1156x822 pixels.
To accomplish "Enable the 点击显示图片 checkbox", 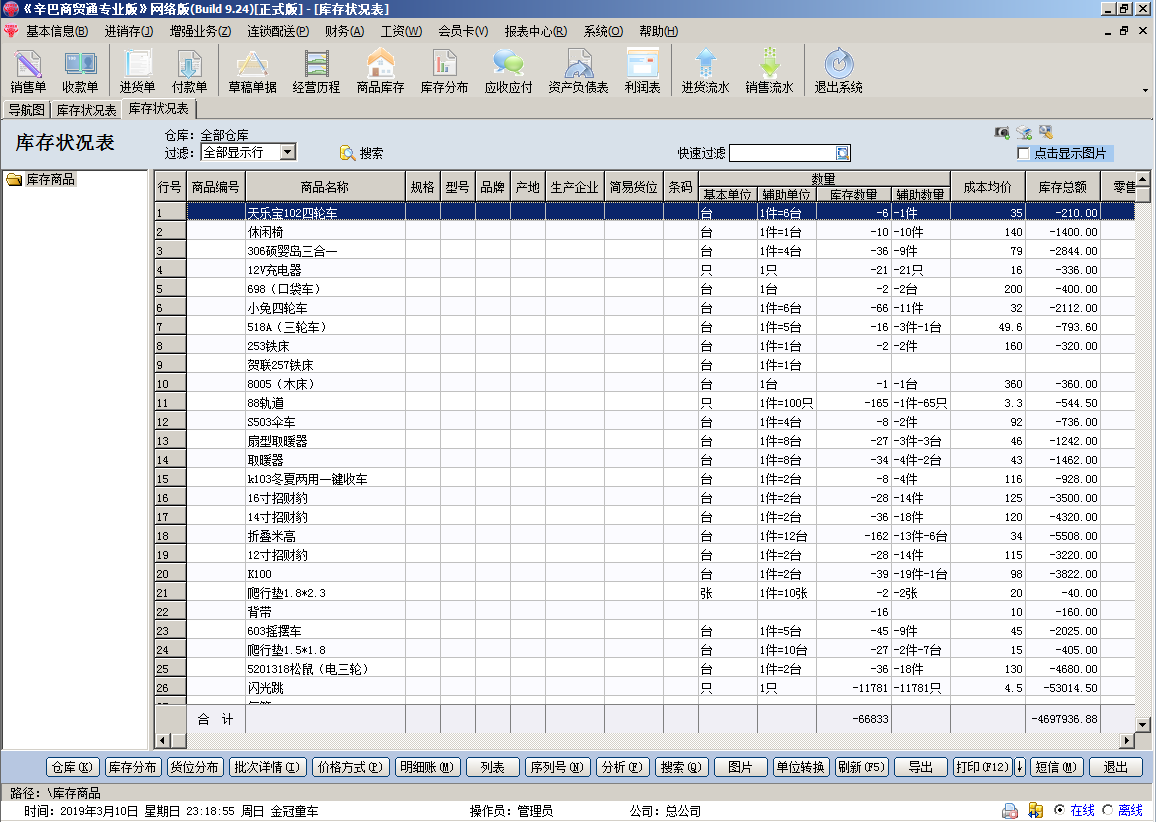I will click(x=1023, y=153).
